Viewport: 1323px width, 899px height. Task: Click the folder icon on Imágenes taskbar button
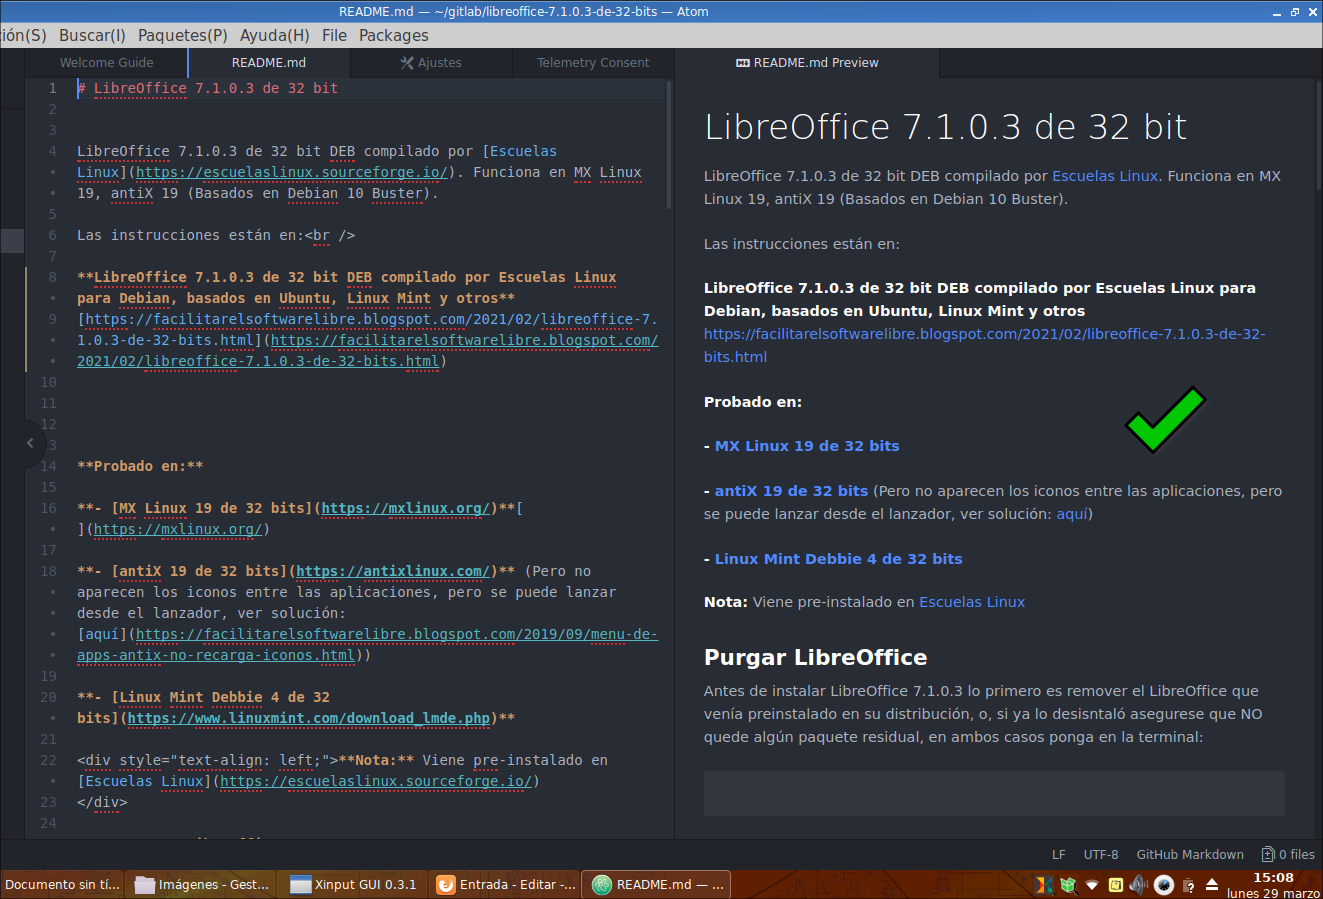click(145, 885)
